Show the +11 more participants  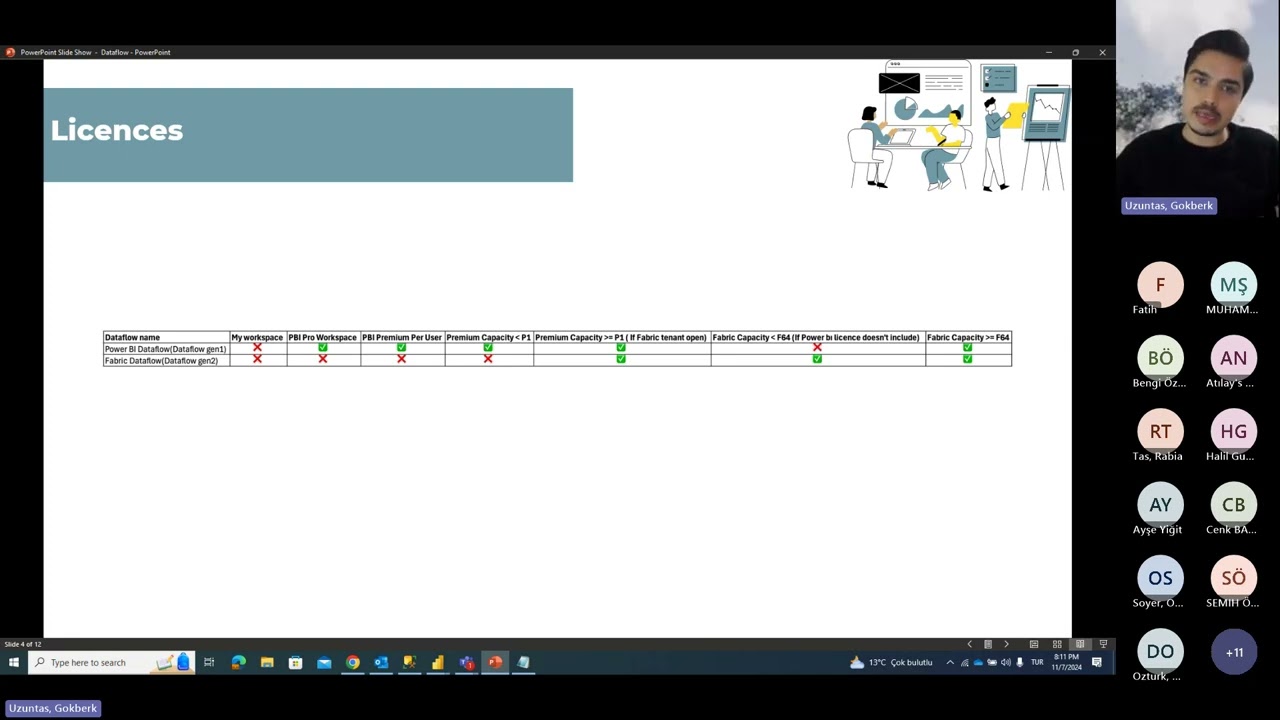pos(1234,652)
